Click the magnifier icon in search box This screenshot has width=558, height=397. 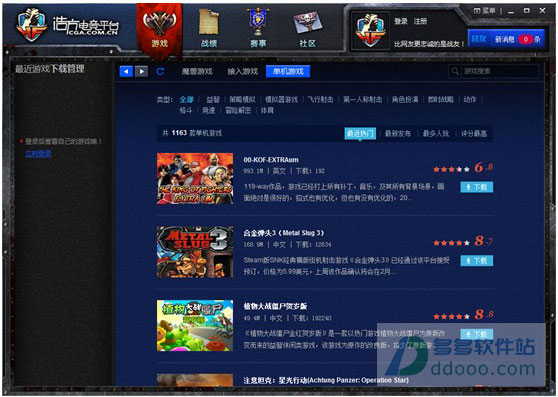click(455, 71)
